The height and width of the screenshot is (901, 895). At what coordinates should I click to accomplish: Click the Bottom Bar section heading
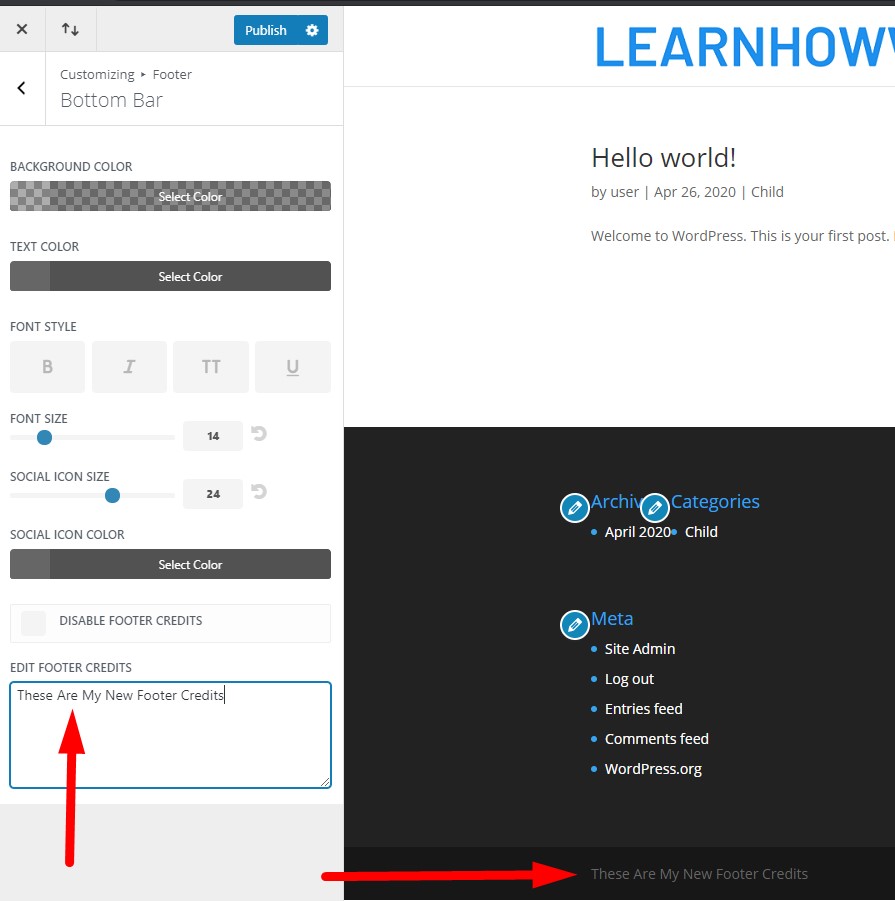[x=111, y=101]
